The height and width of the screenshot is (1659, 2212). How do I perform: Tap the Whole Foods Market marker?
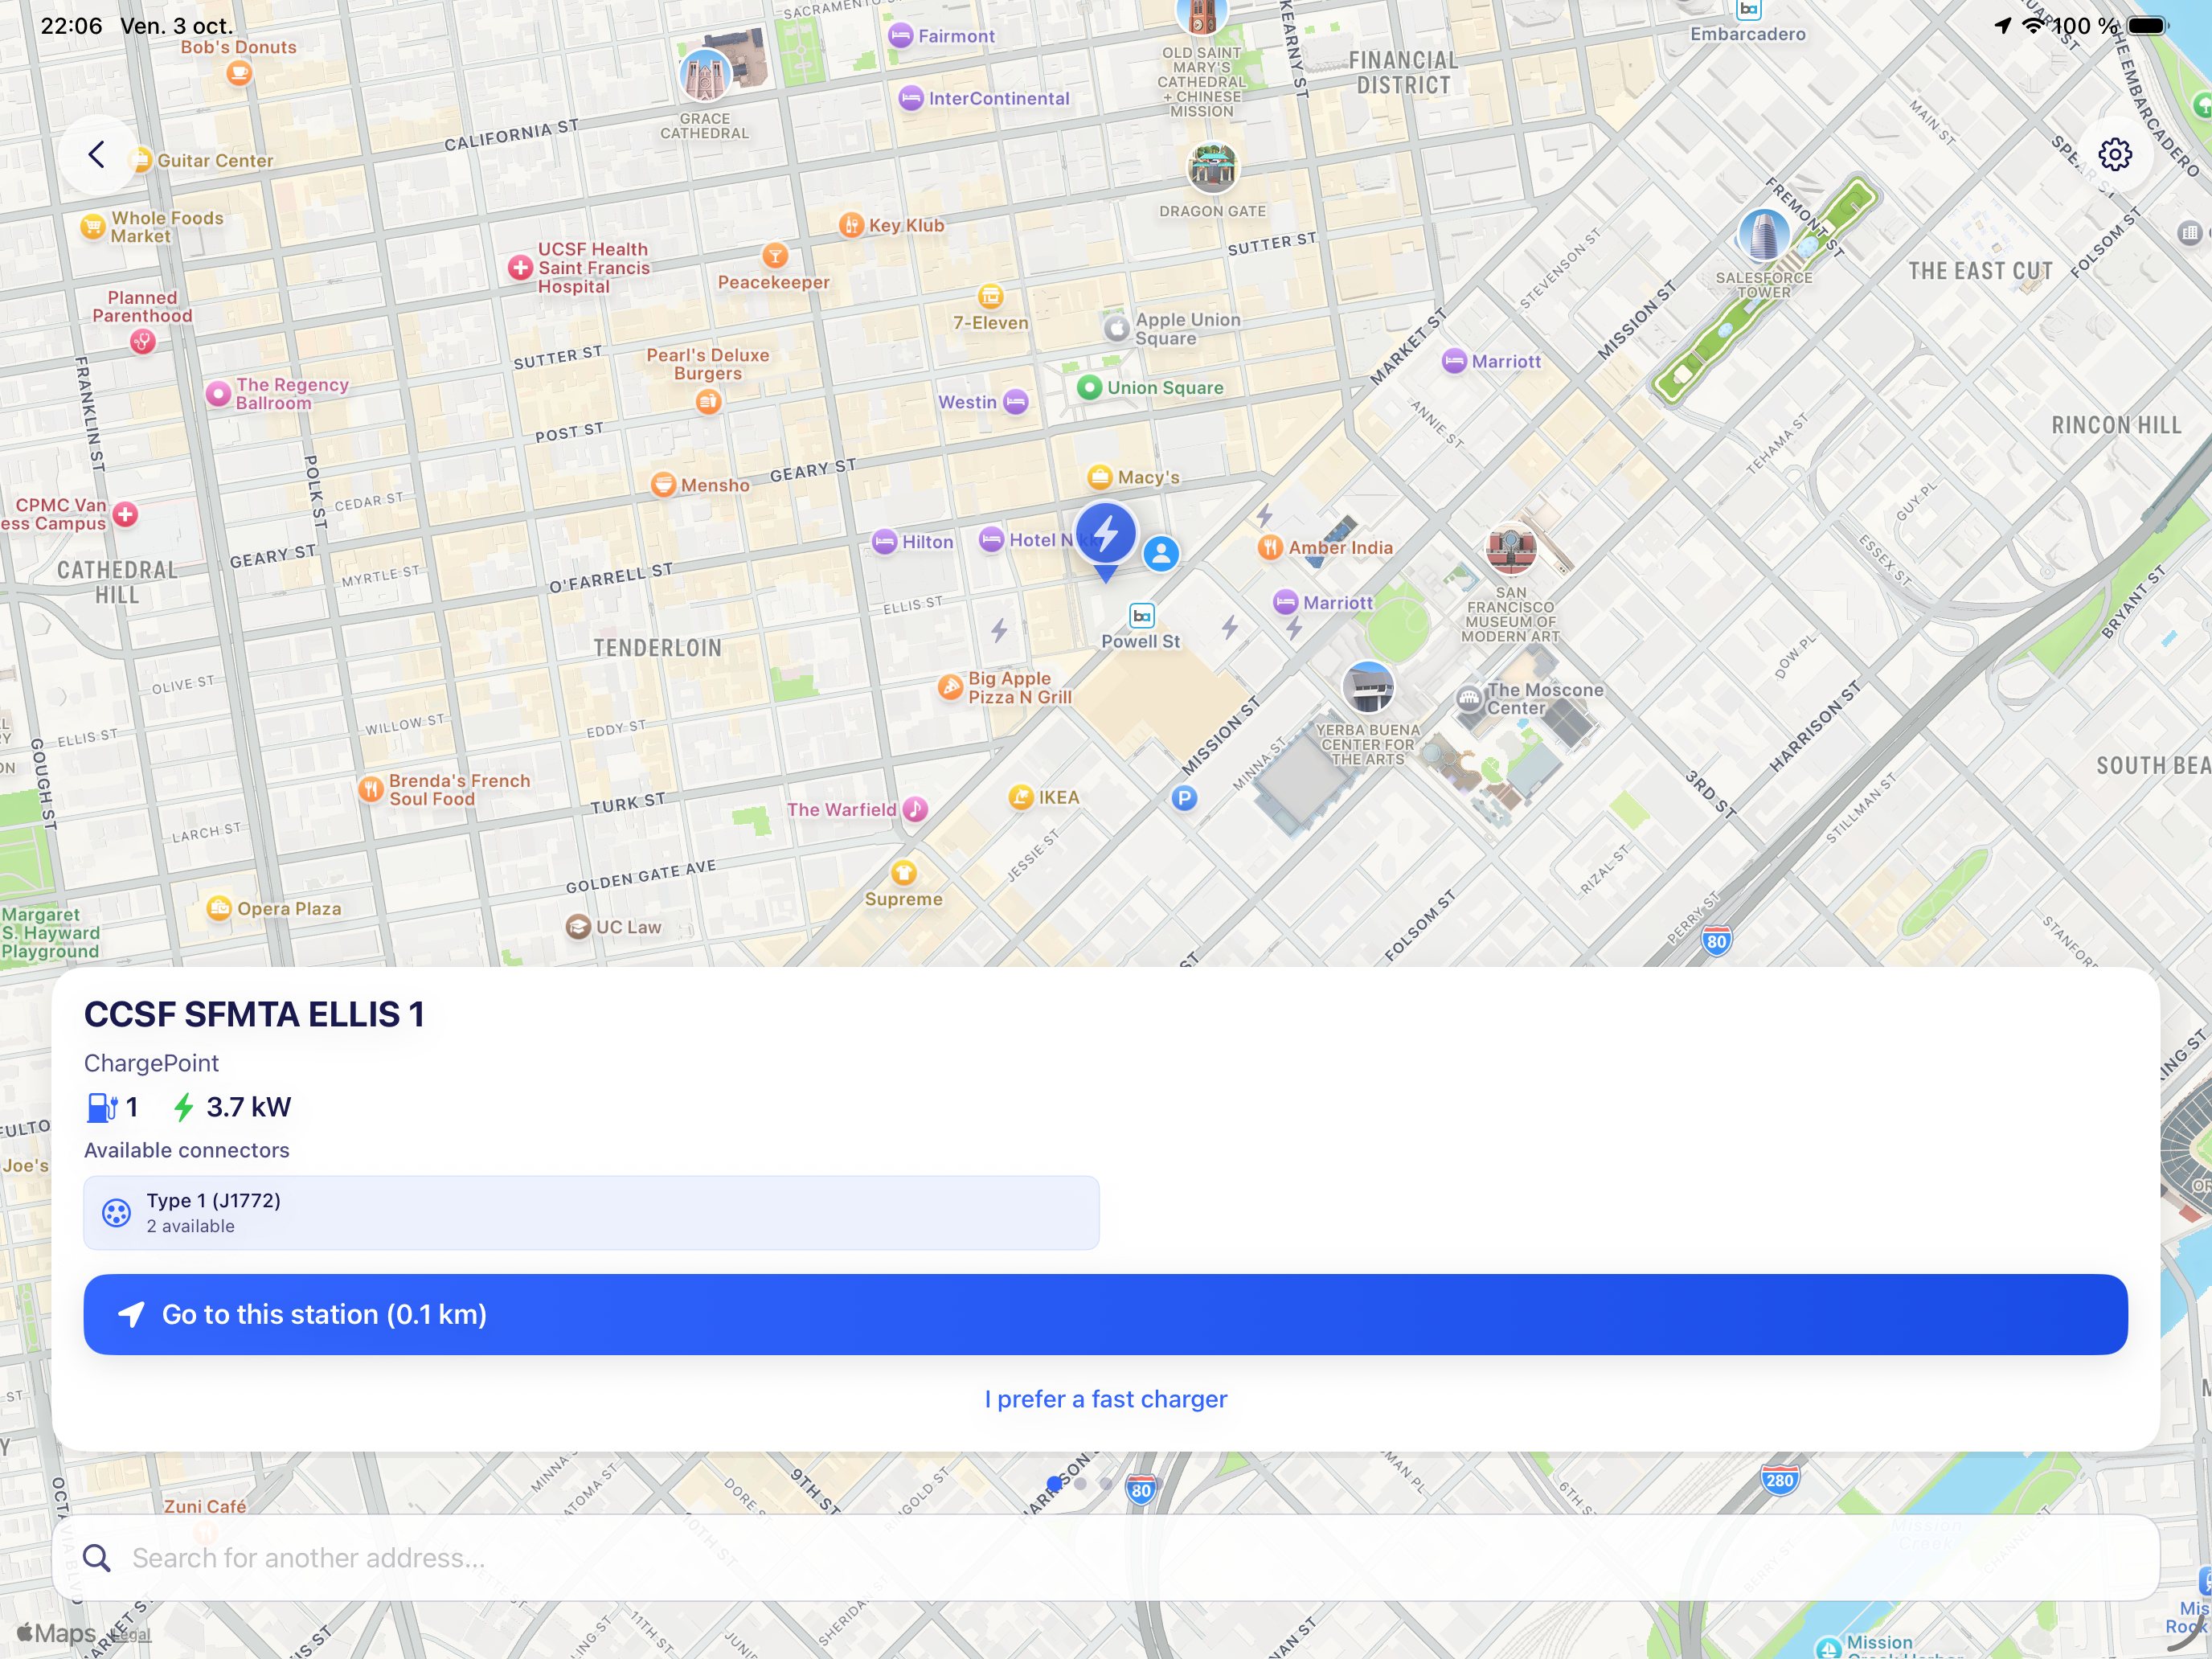(x=93, y=227)
